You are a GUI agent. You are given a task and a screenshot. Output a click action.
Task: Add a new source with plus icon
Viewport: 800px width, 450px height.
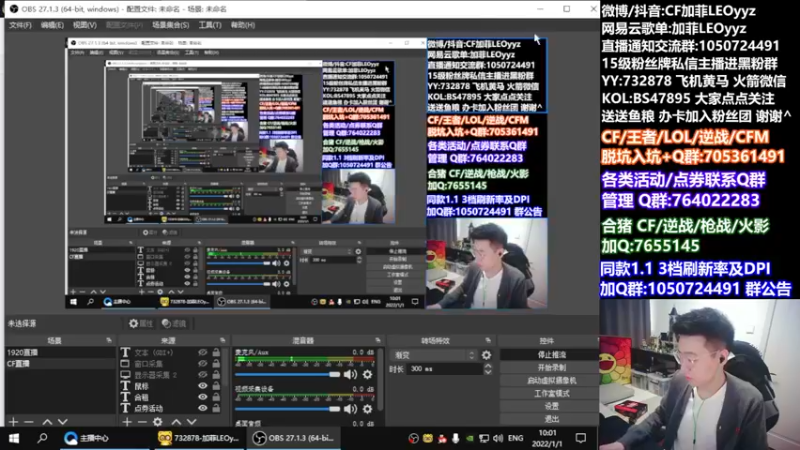tap(127, 421)
